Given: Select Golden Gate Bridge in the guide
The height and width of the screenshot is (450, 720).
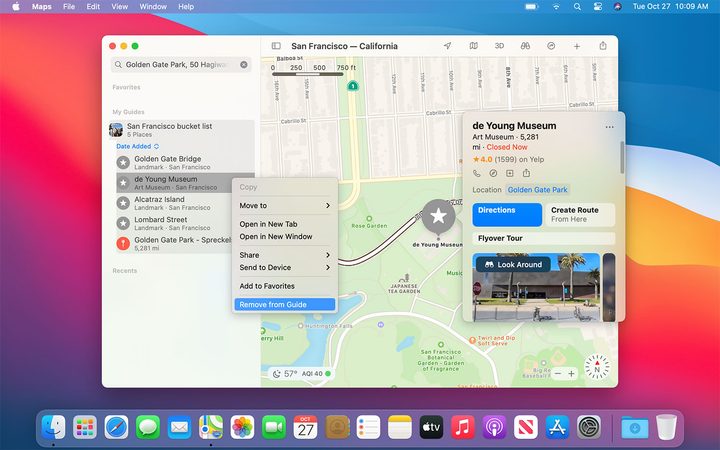Looking at the screenshot, I should point(185,163).
